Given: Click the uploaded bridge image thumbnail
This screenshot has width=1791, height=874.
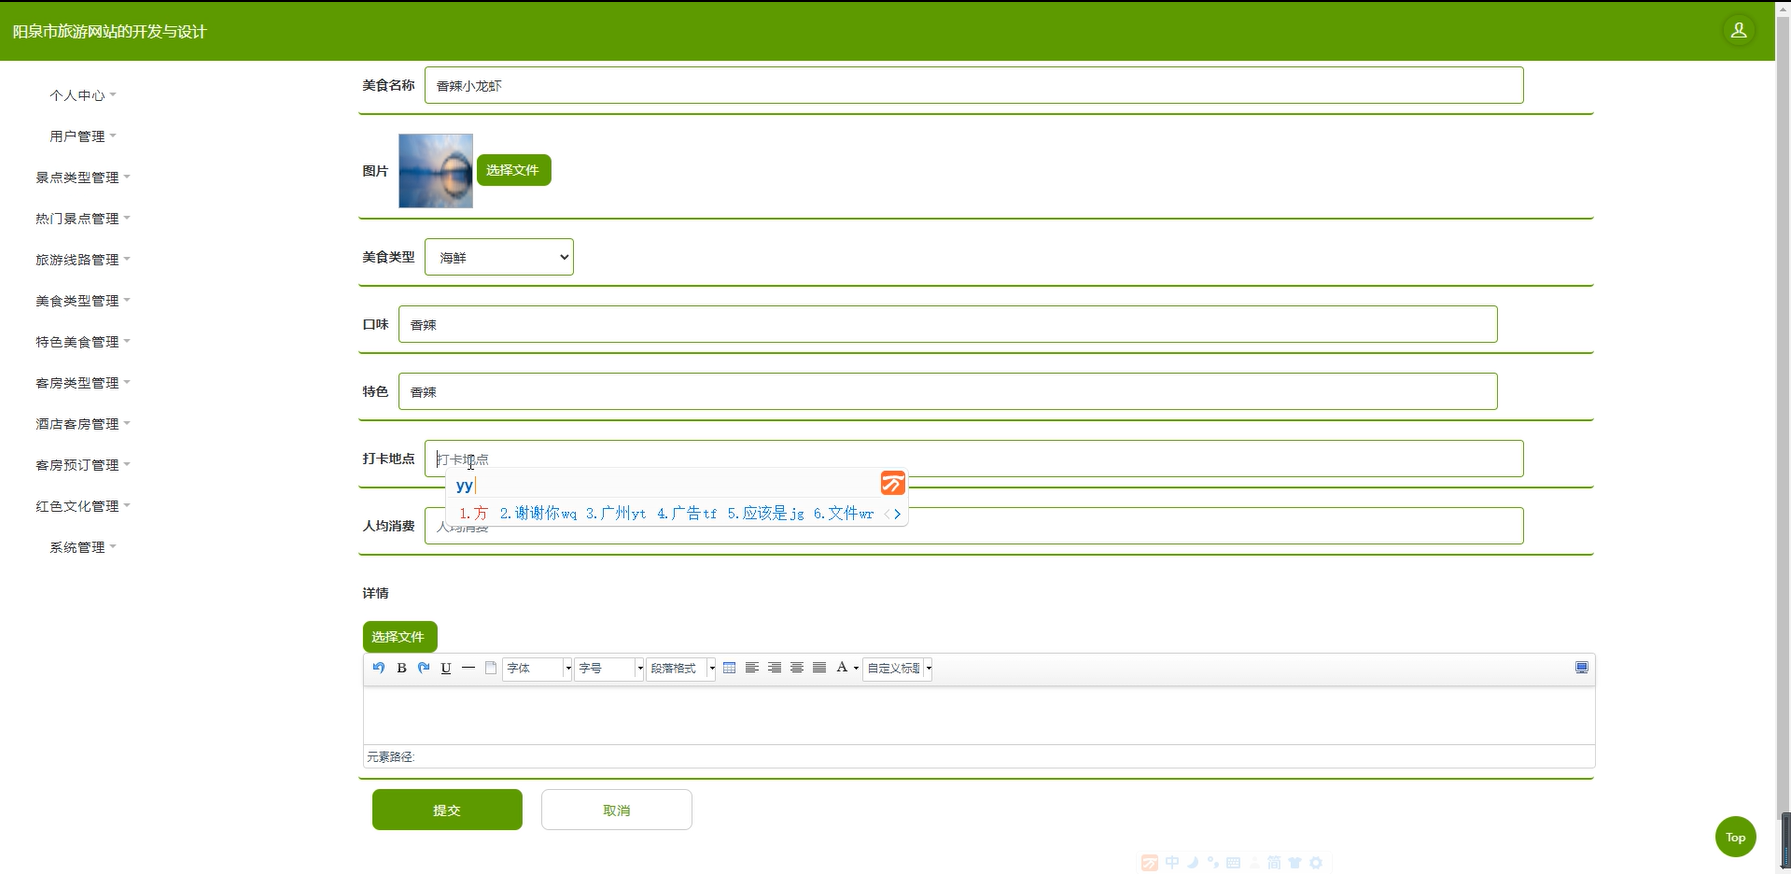Looking at the screenshot, I should (x=435, y=171).
